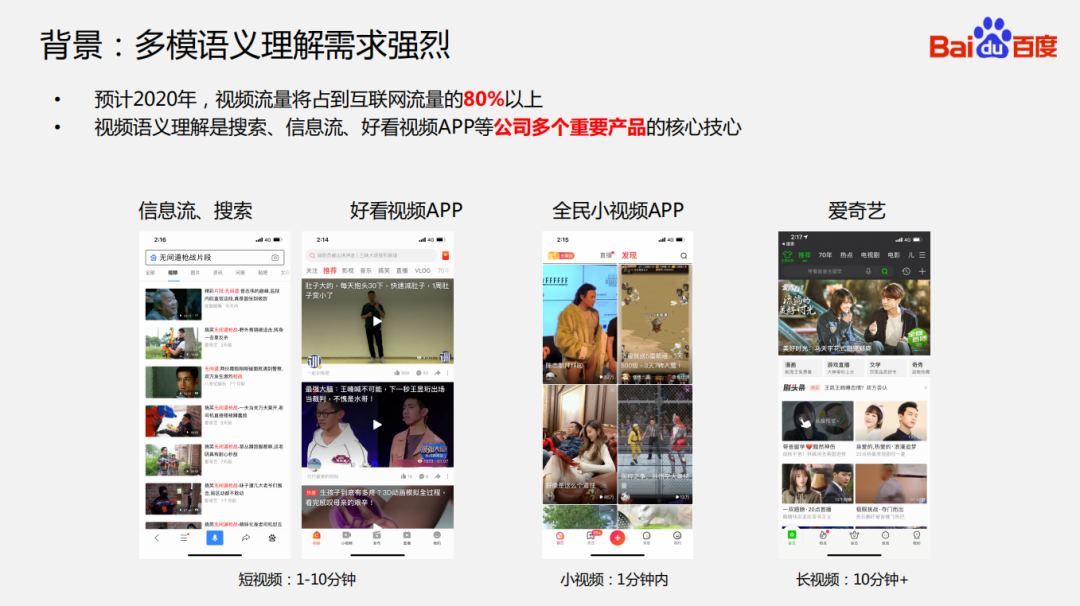Switch to the 电影 tab in iQiyi
Screen dimensions: 1080x606
point(894,255)
